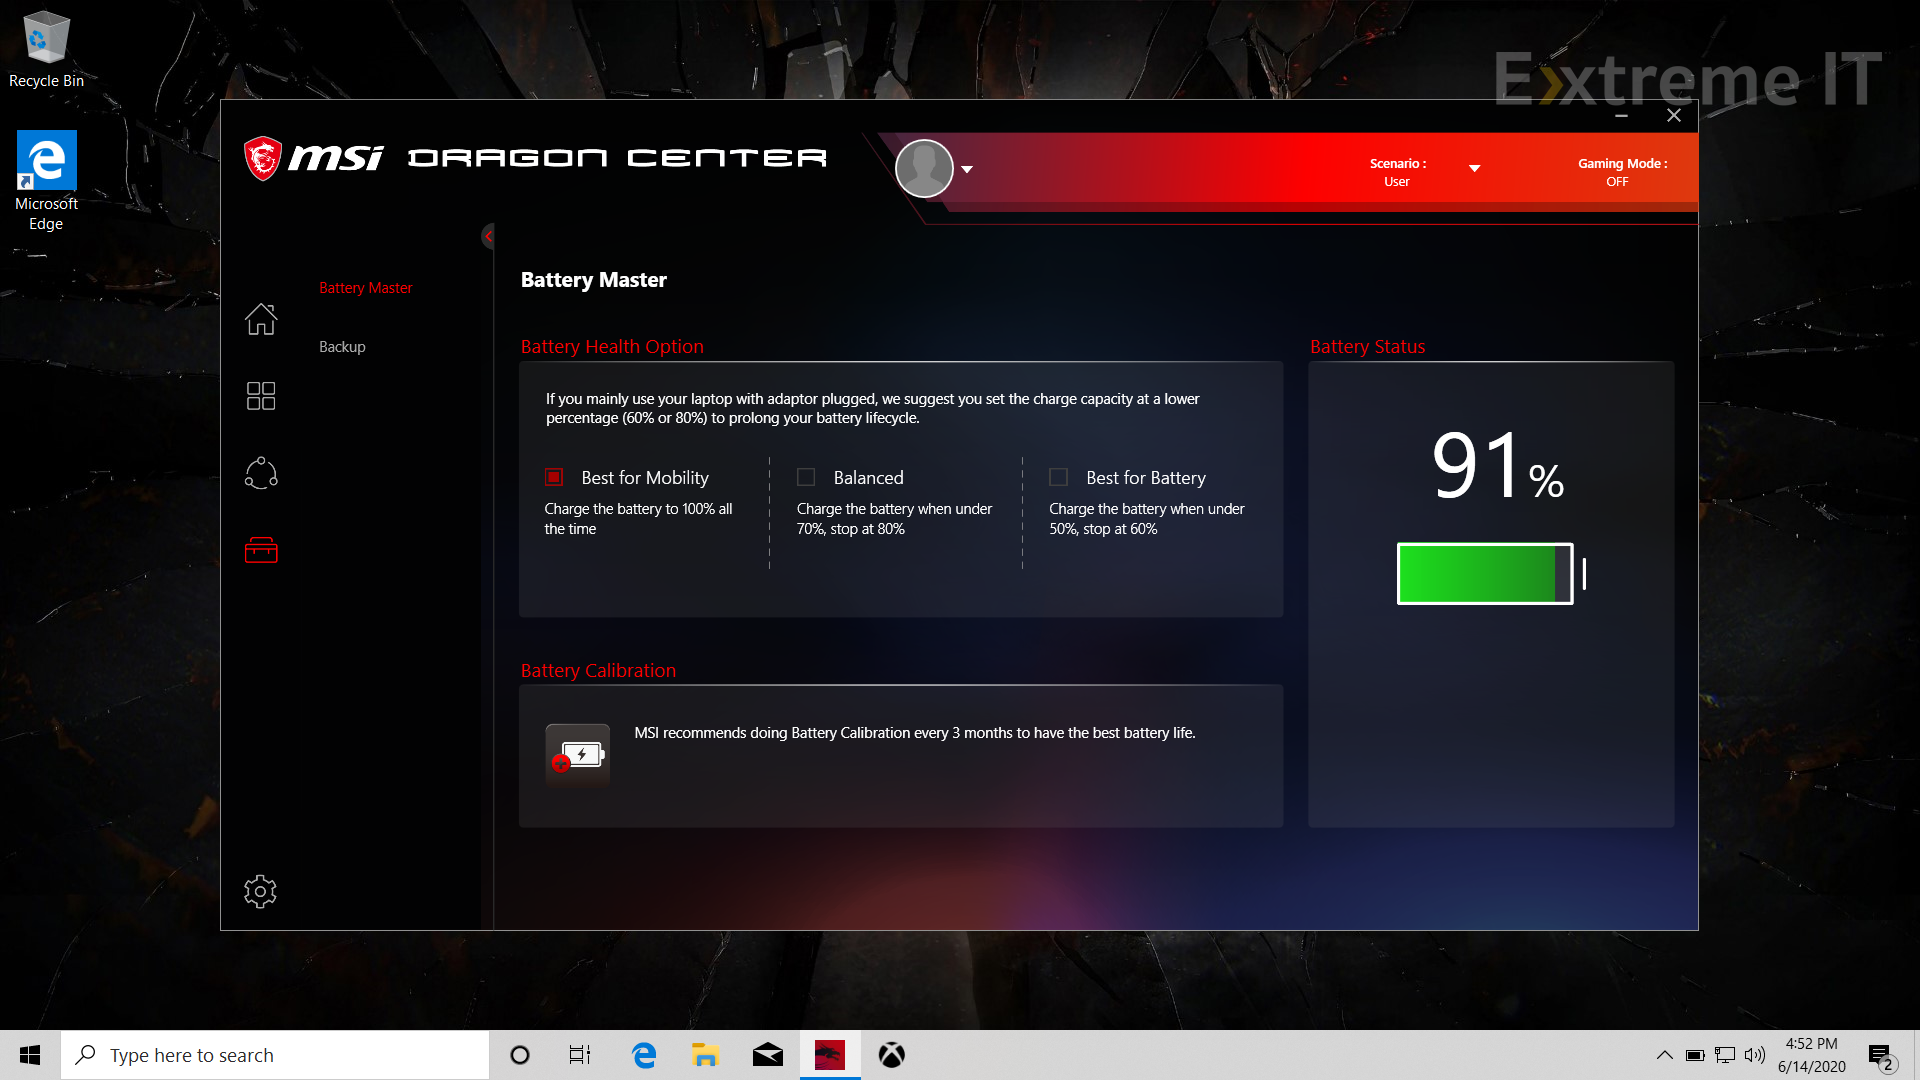Click the green battery level bar

coord(1485,574)
